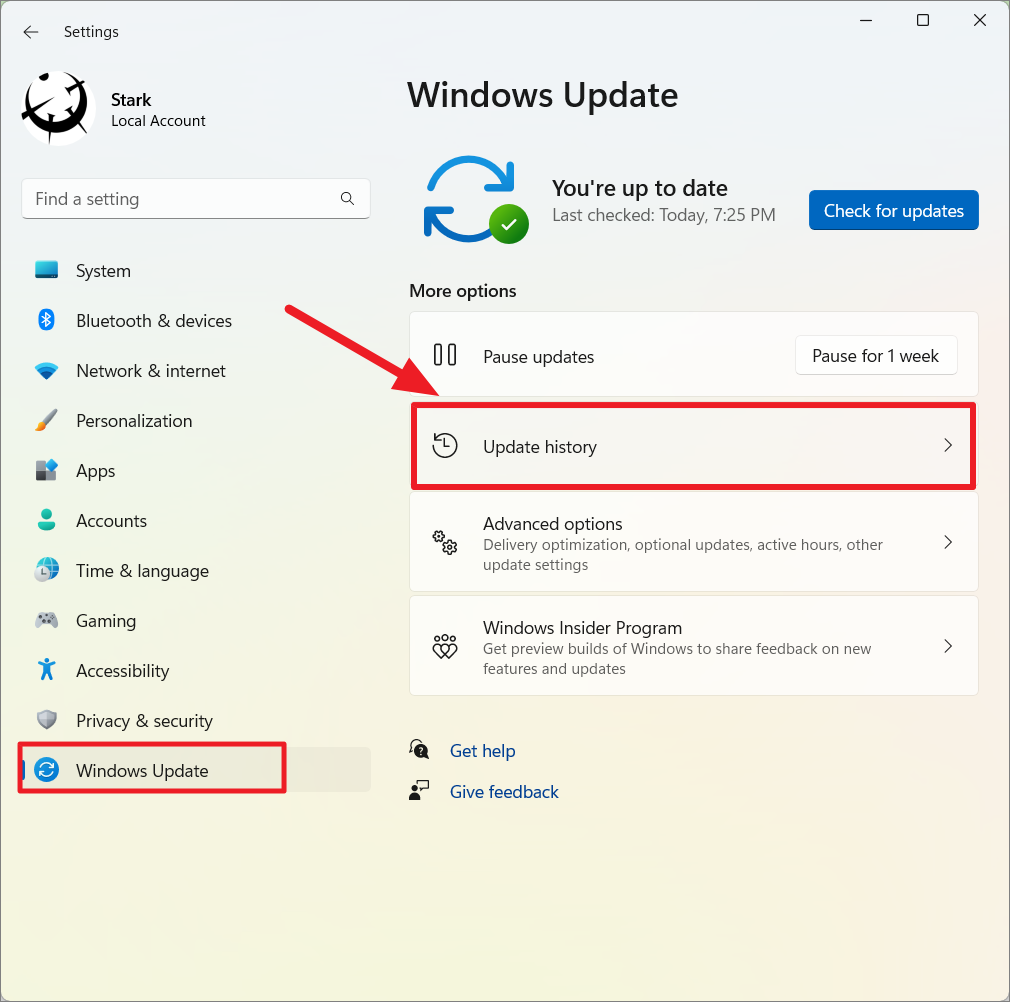Click the System monitor icon
The height and width of the screenshot is (1002, 1010).
point(46,270)
